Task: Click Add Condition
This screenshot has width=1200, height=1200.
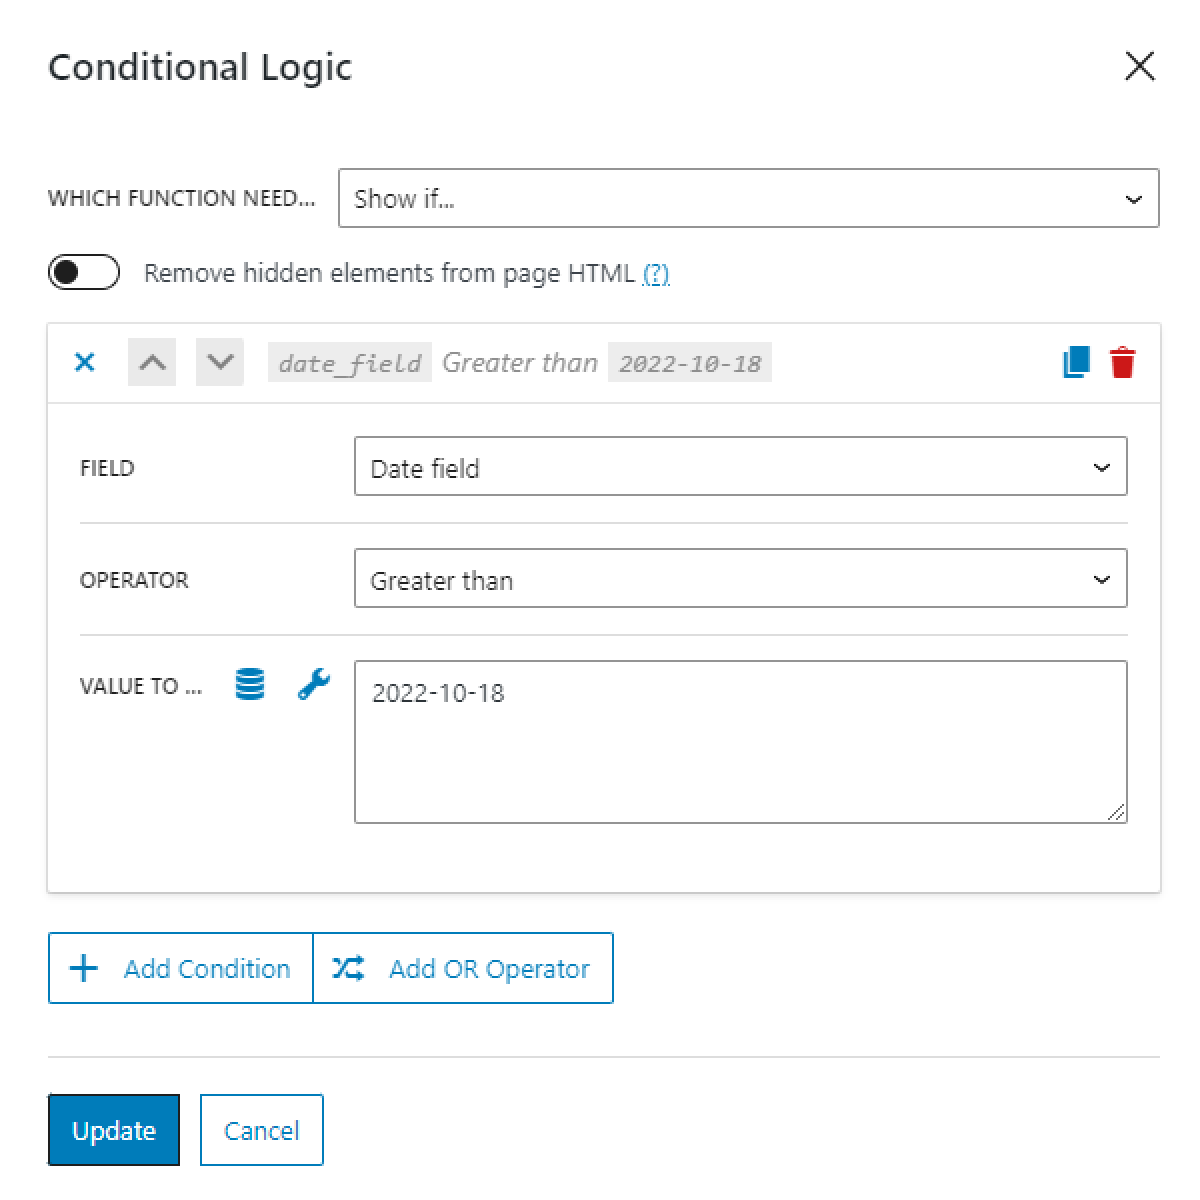Action: (180, 968)
